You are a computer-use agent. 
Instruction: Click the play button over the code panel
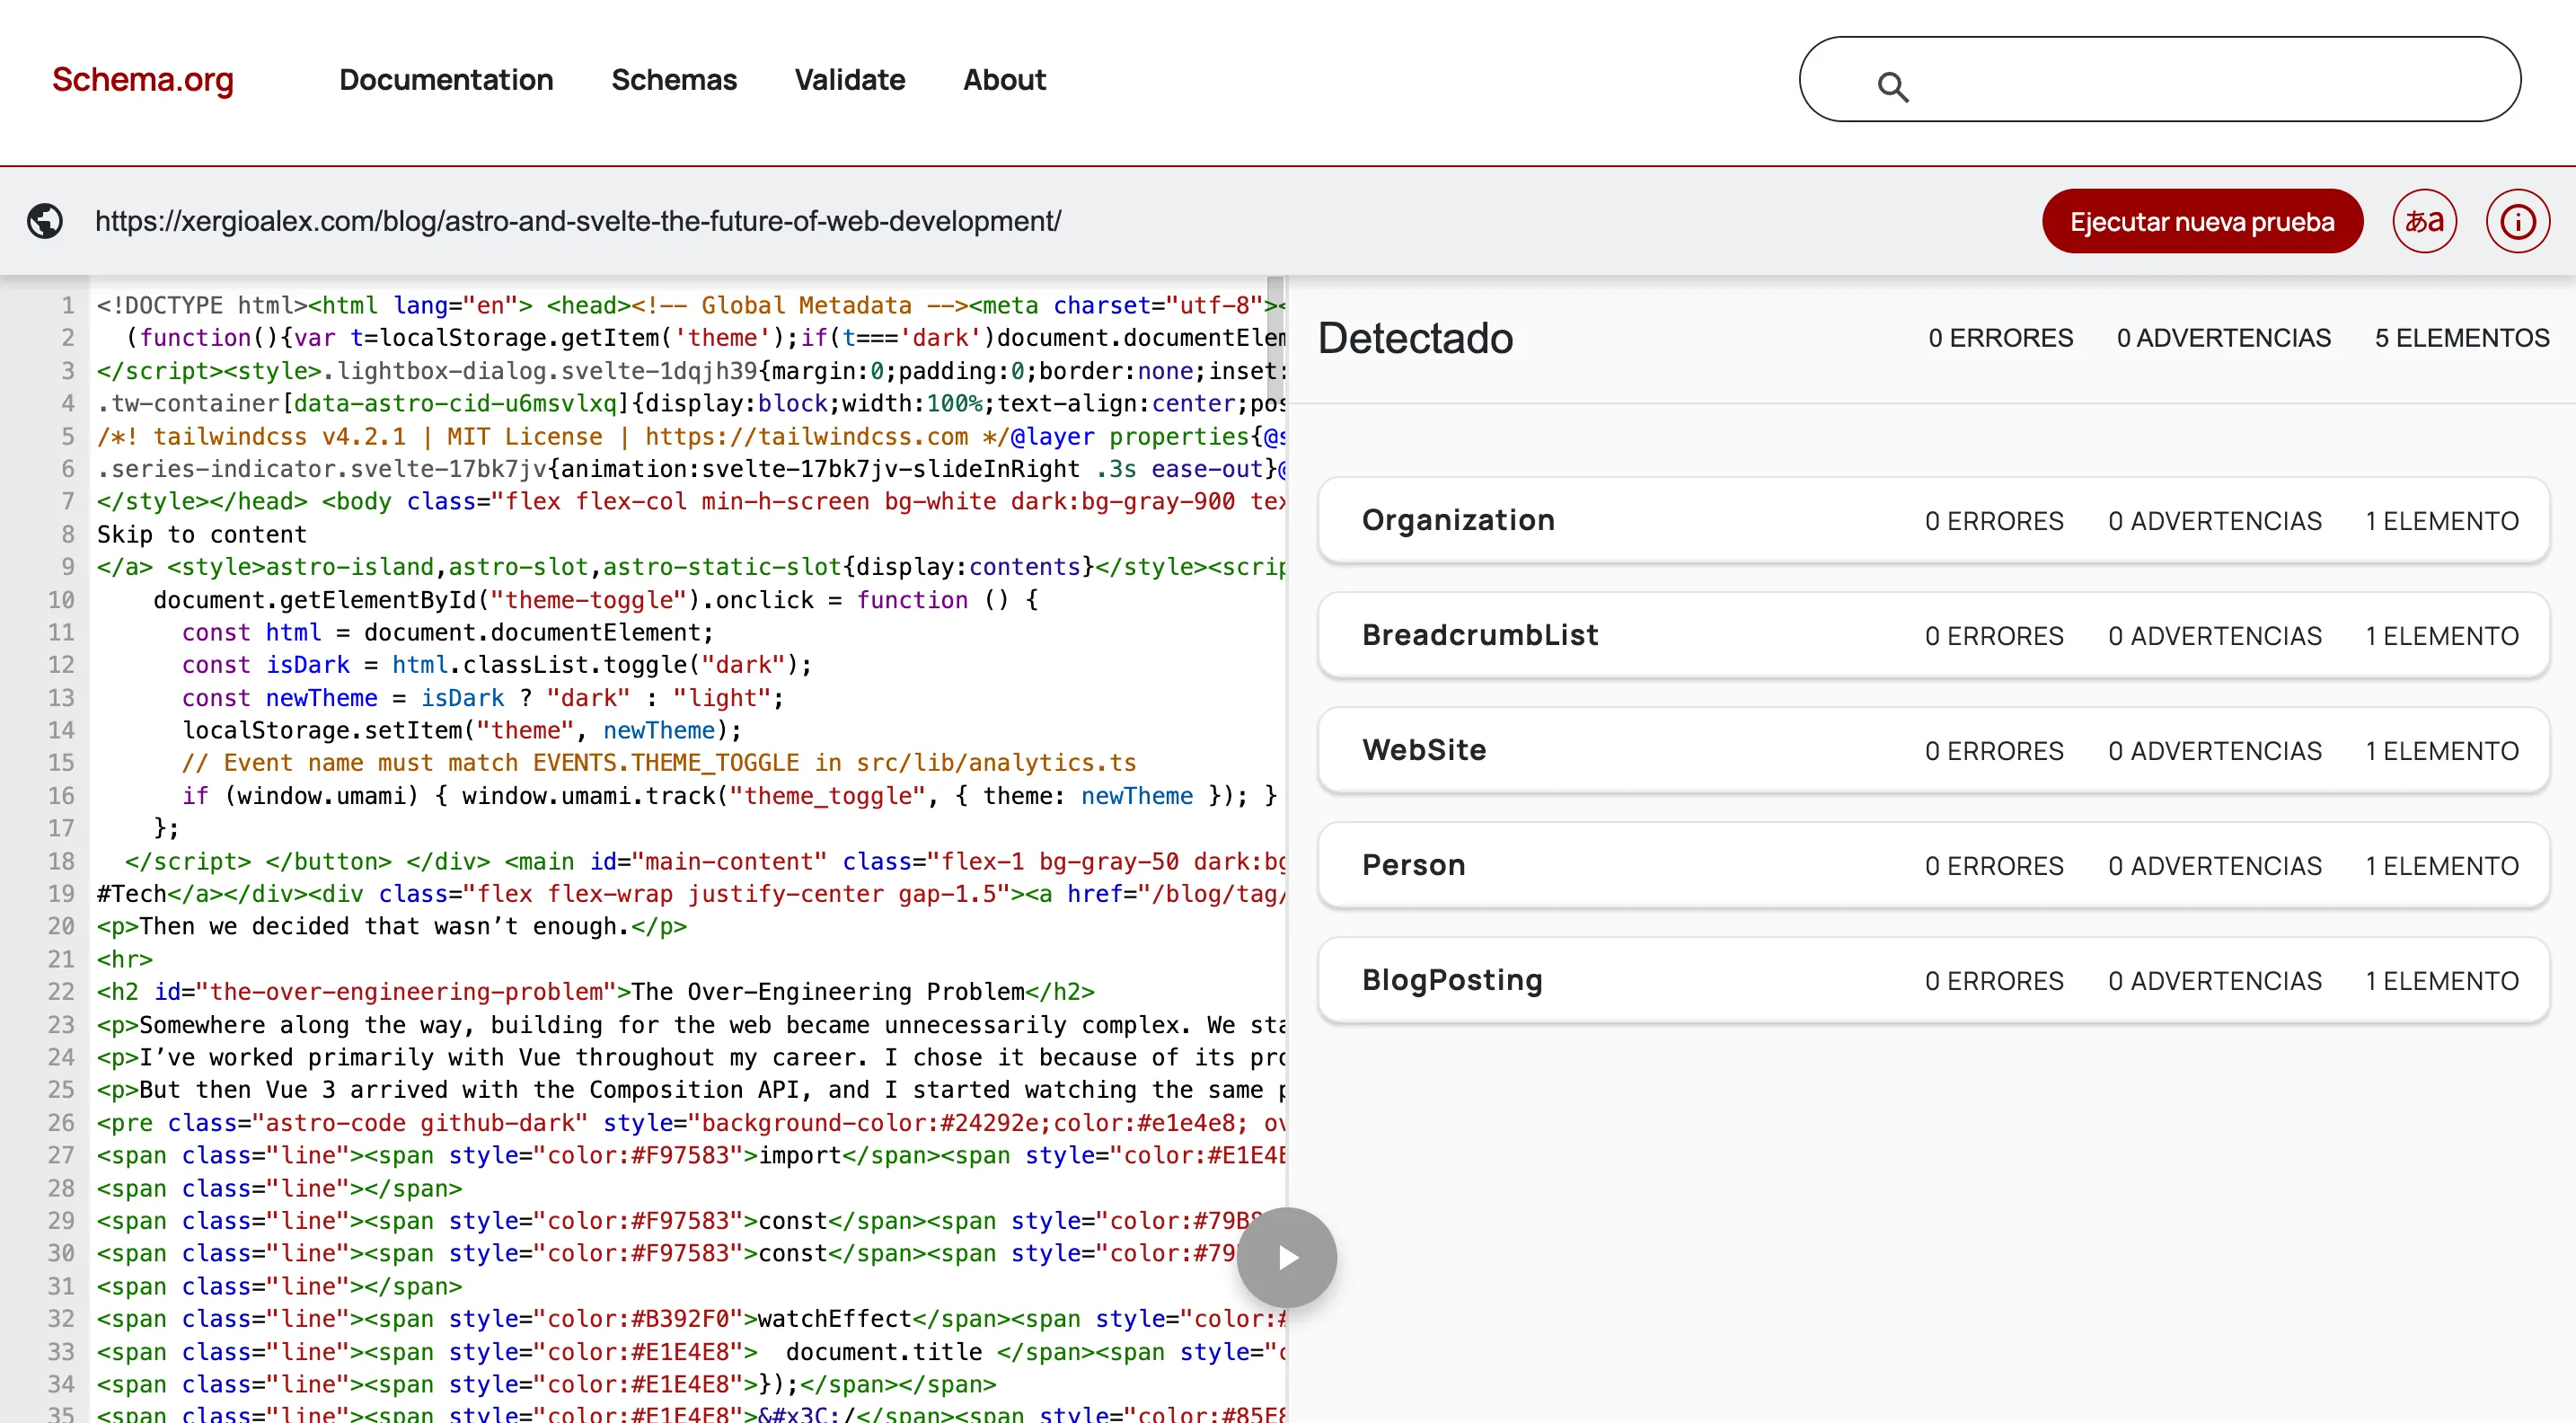1287,1257
